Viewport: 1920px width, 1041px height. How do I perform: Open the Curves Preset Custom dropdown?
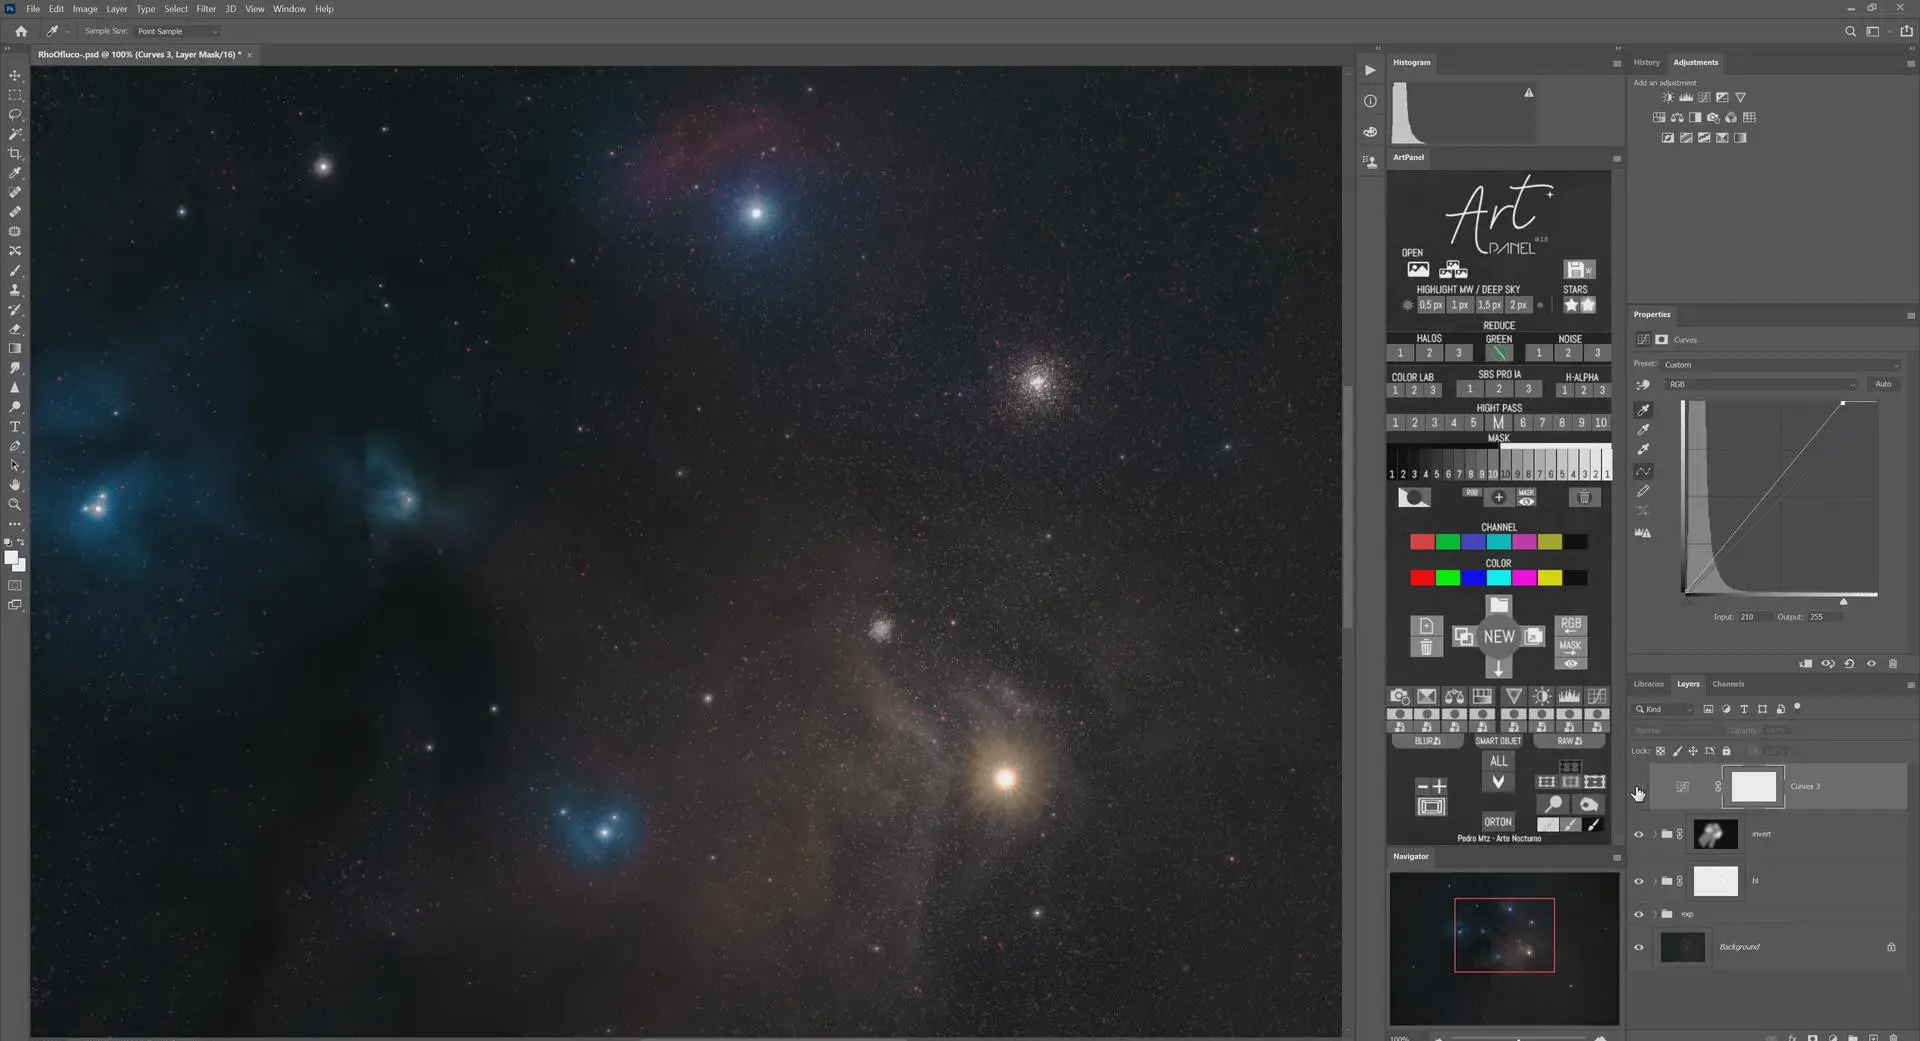click(1780, 365)
